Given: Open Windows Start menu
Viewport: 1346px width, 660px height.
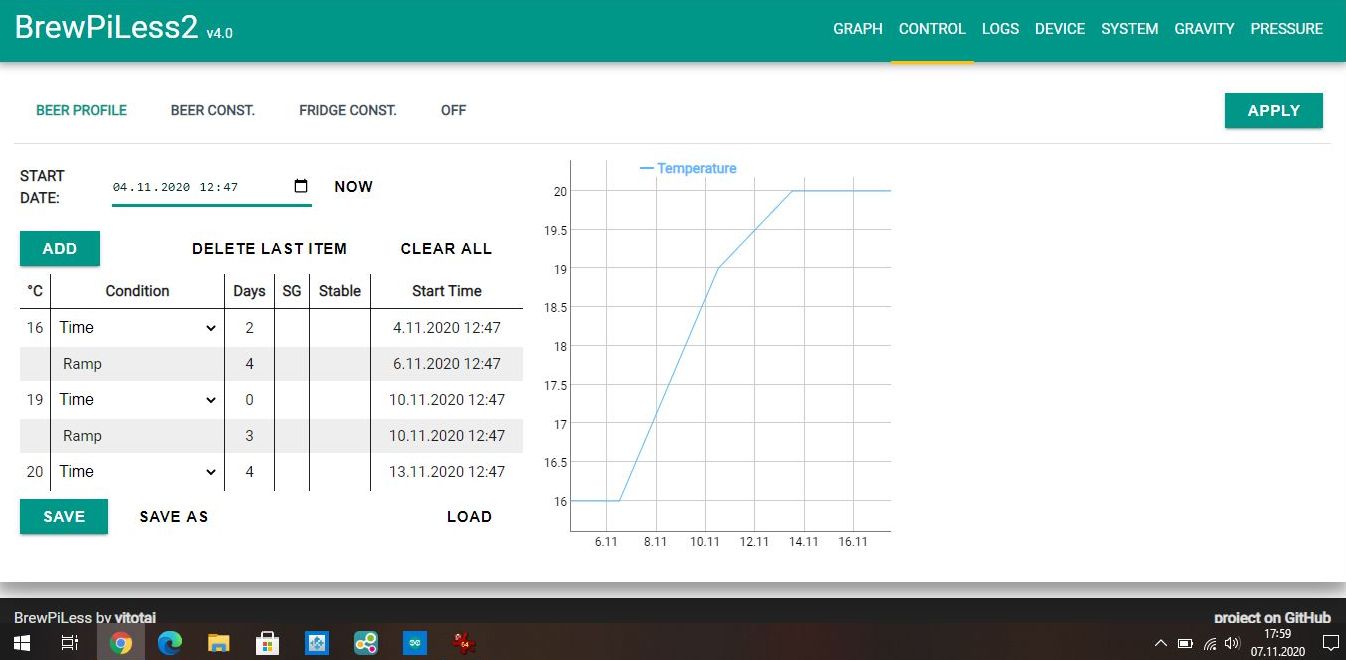Looking at the screenshot, I should 22,643.
